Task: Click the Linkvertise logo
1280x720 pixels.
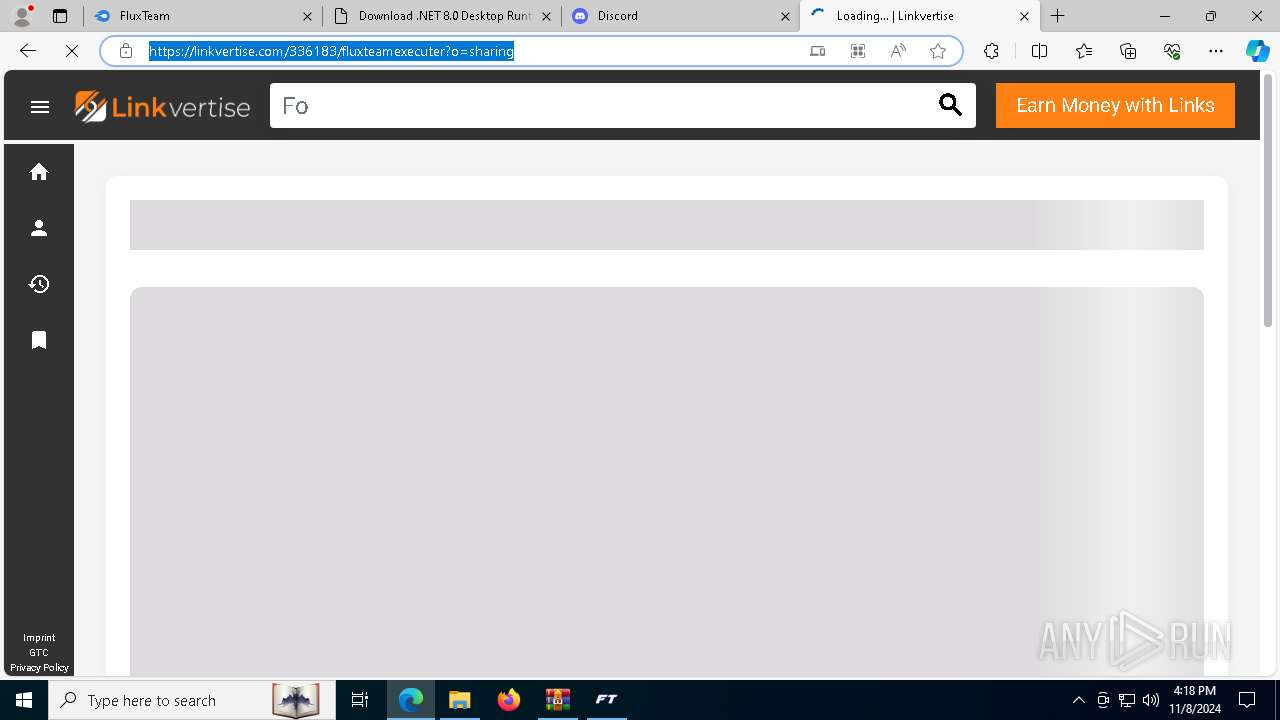Action: [x=162, y=106]
